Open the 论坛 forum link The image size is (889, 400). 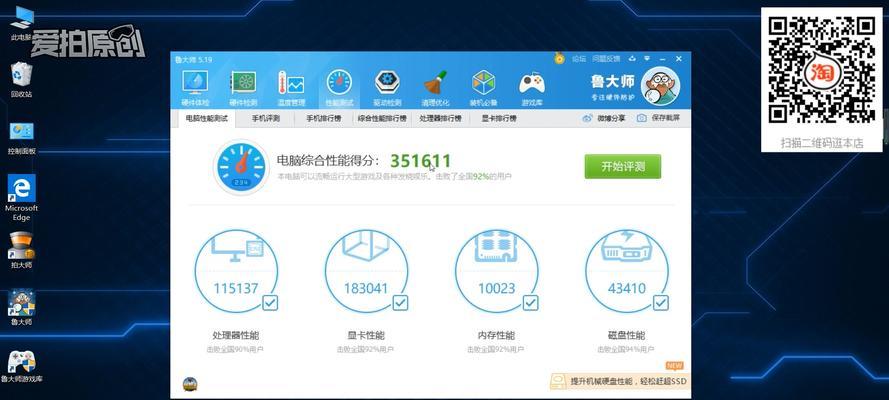(x=578, y=59)
